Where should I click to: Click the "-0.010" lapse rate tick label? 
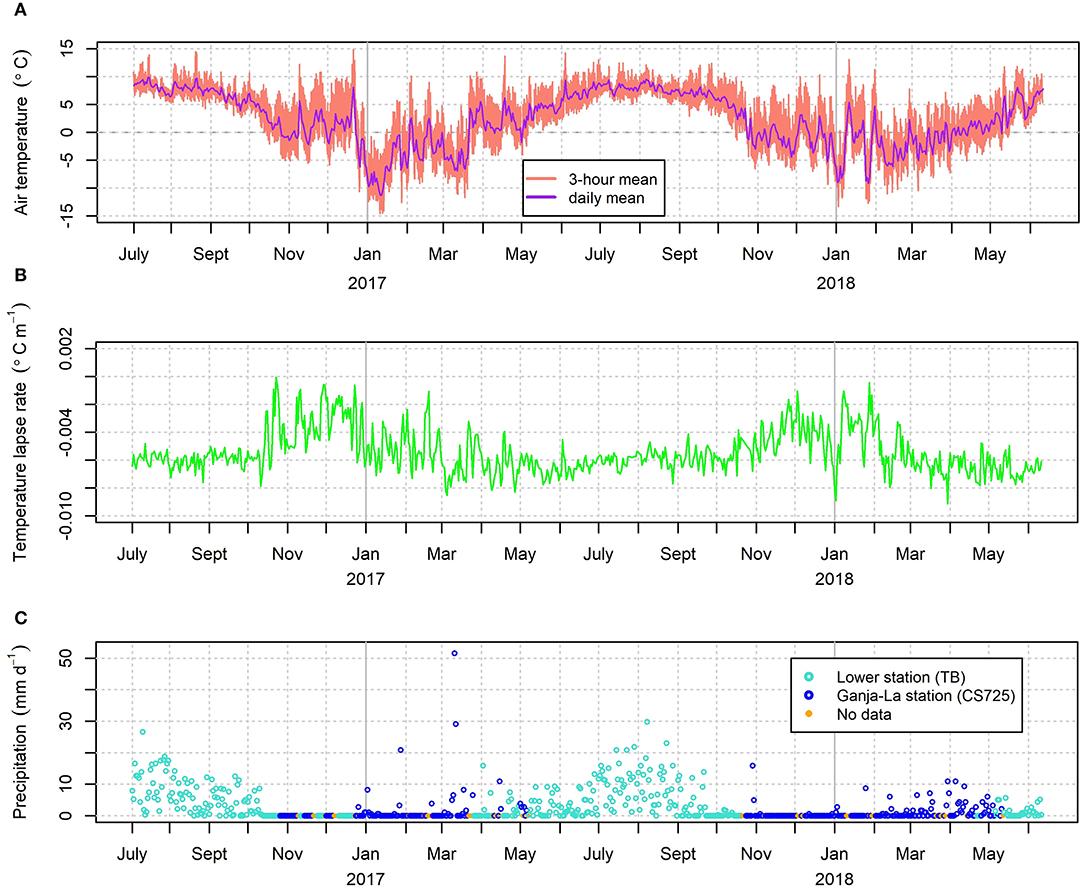click(65, 516)
